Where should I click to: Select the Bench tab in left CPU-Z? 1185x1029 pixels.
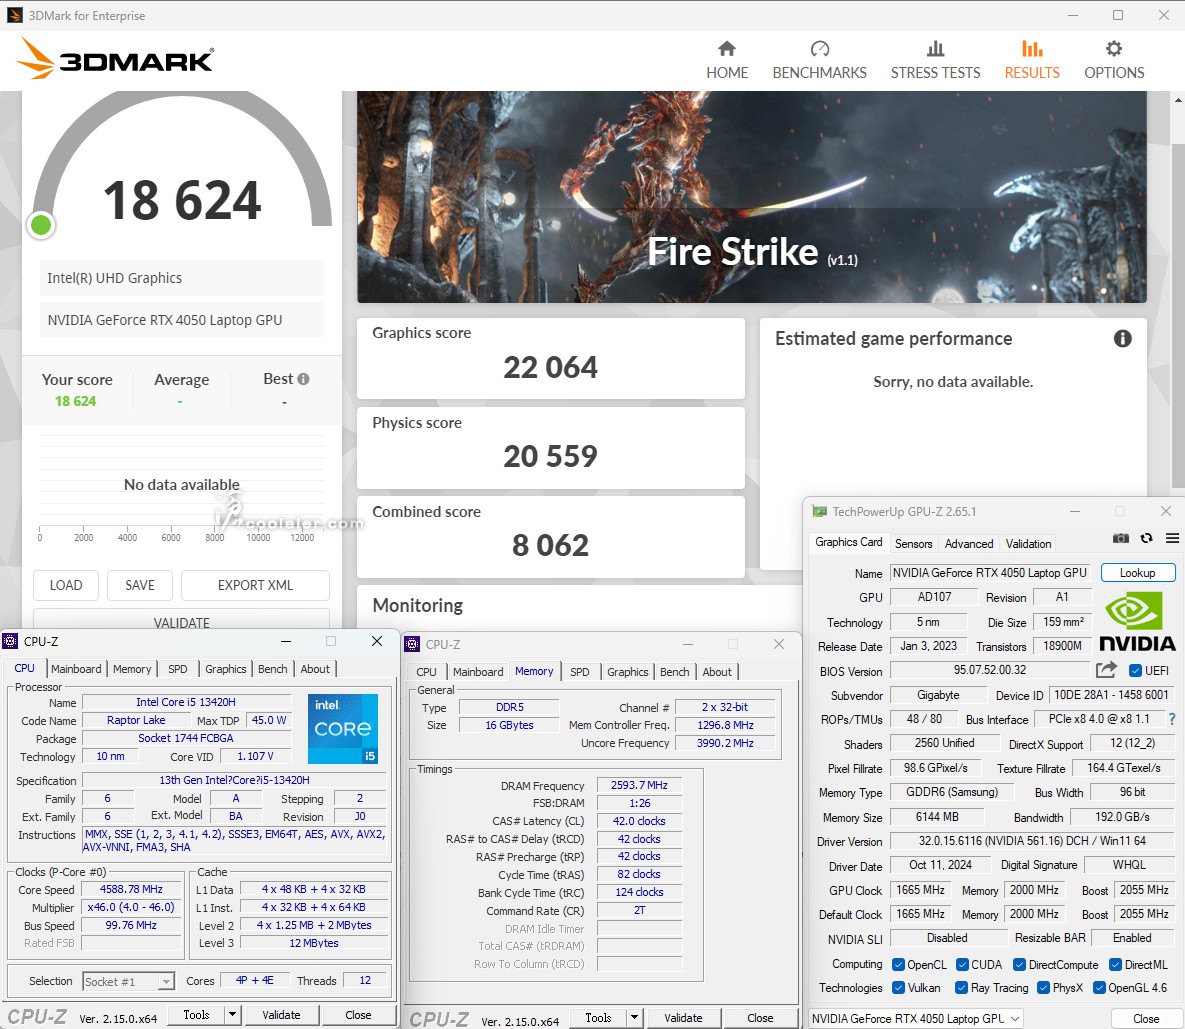pos(273,669)
